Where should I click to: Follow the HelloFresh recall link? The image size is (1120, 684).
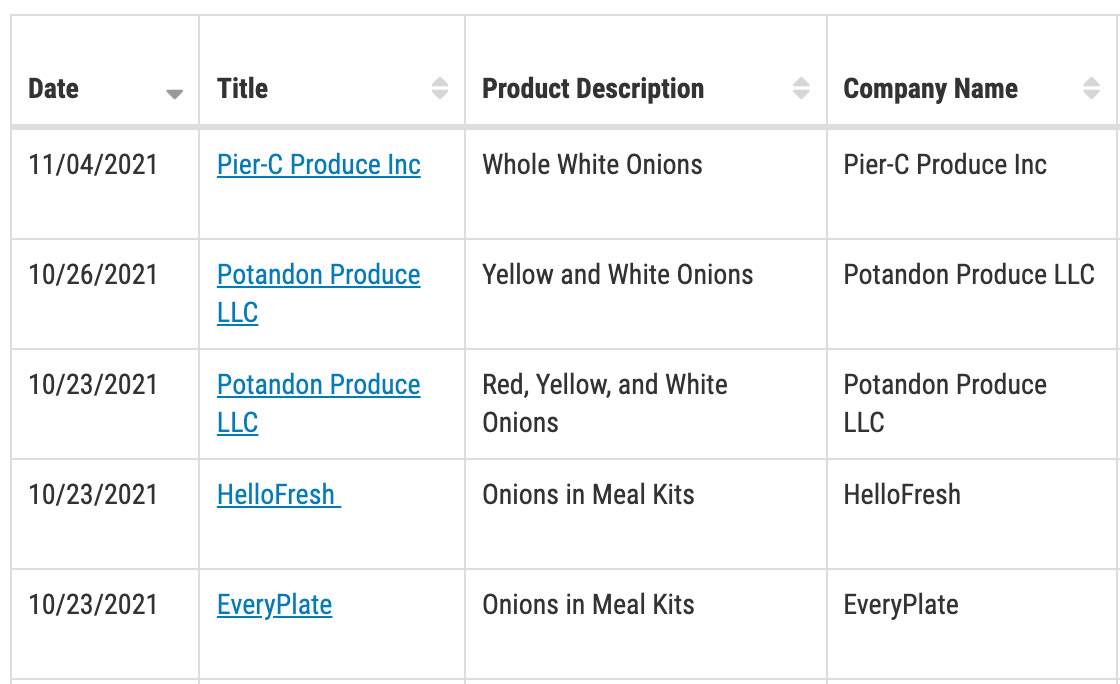(x=279, y=495)
